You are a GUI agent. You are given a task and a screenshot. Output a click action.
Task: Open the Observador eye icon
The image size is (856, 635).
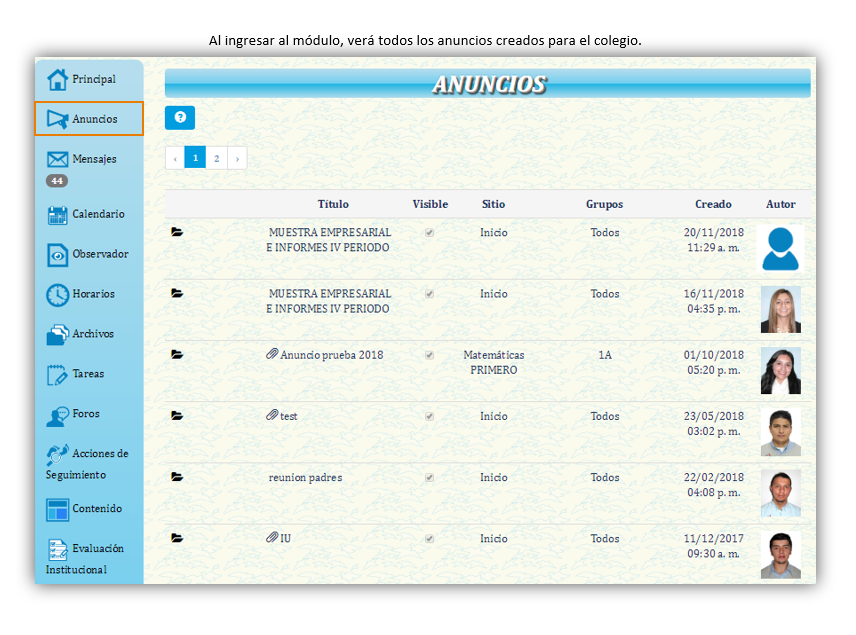coord(57,255)
